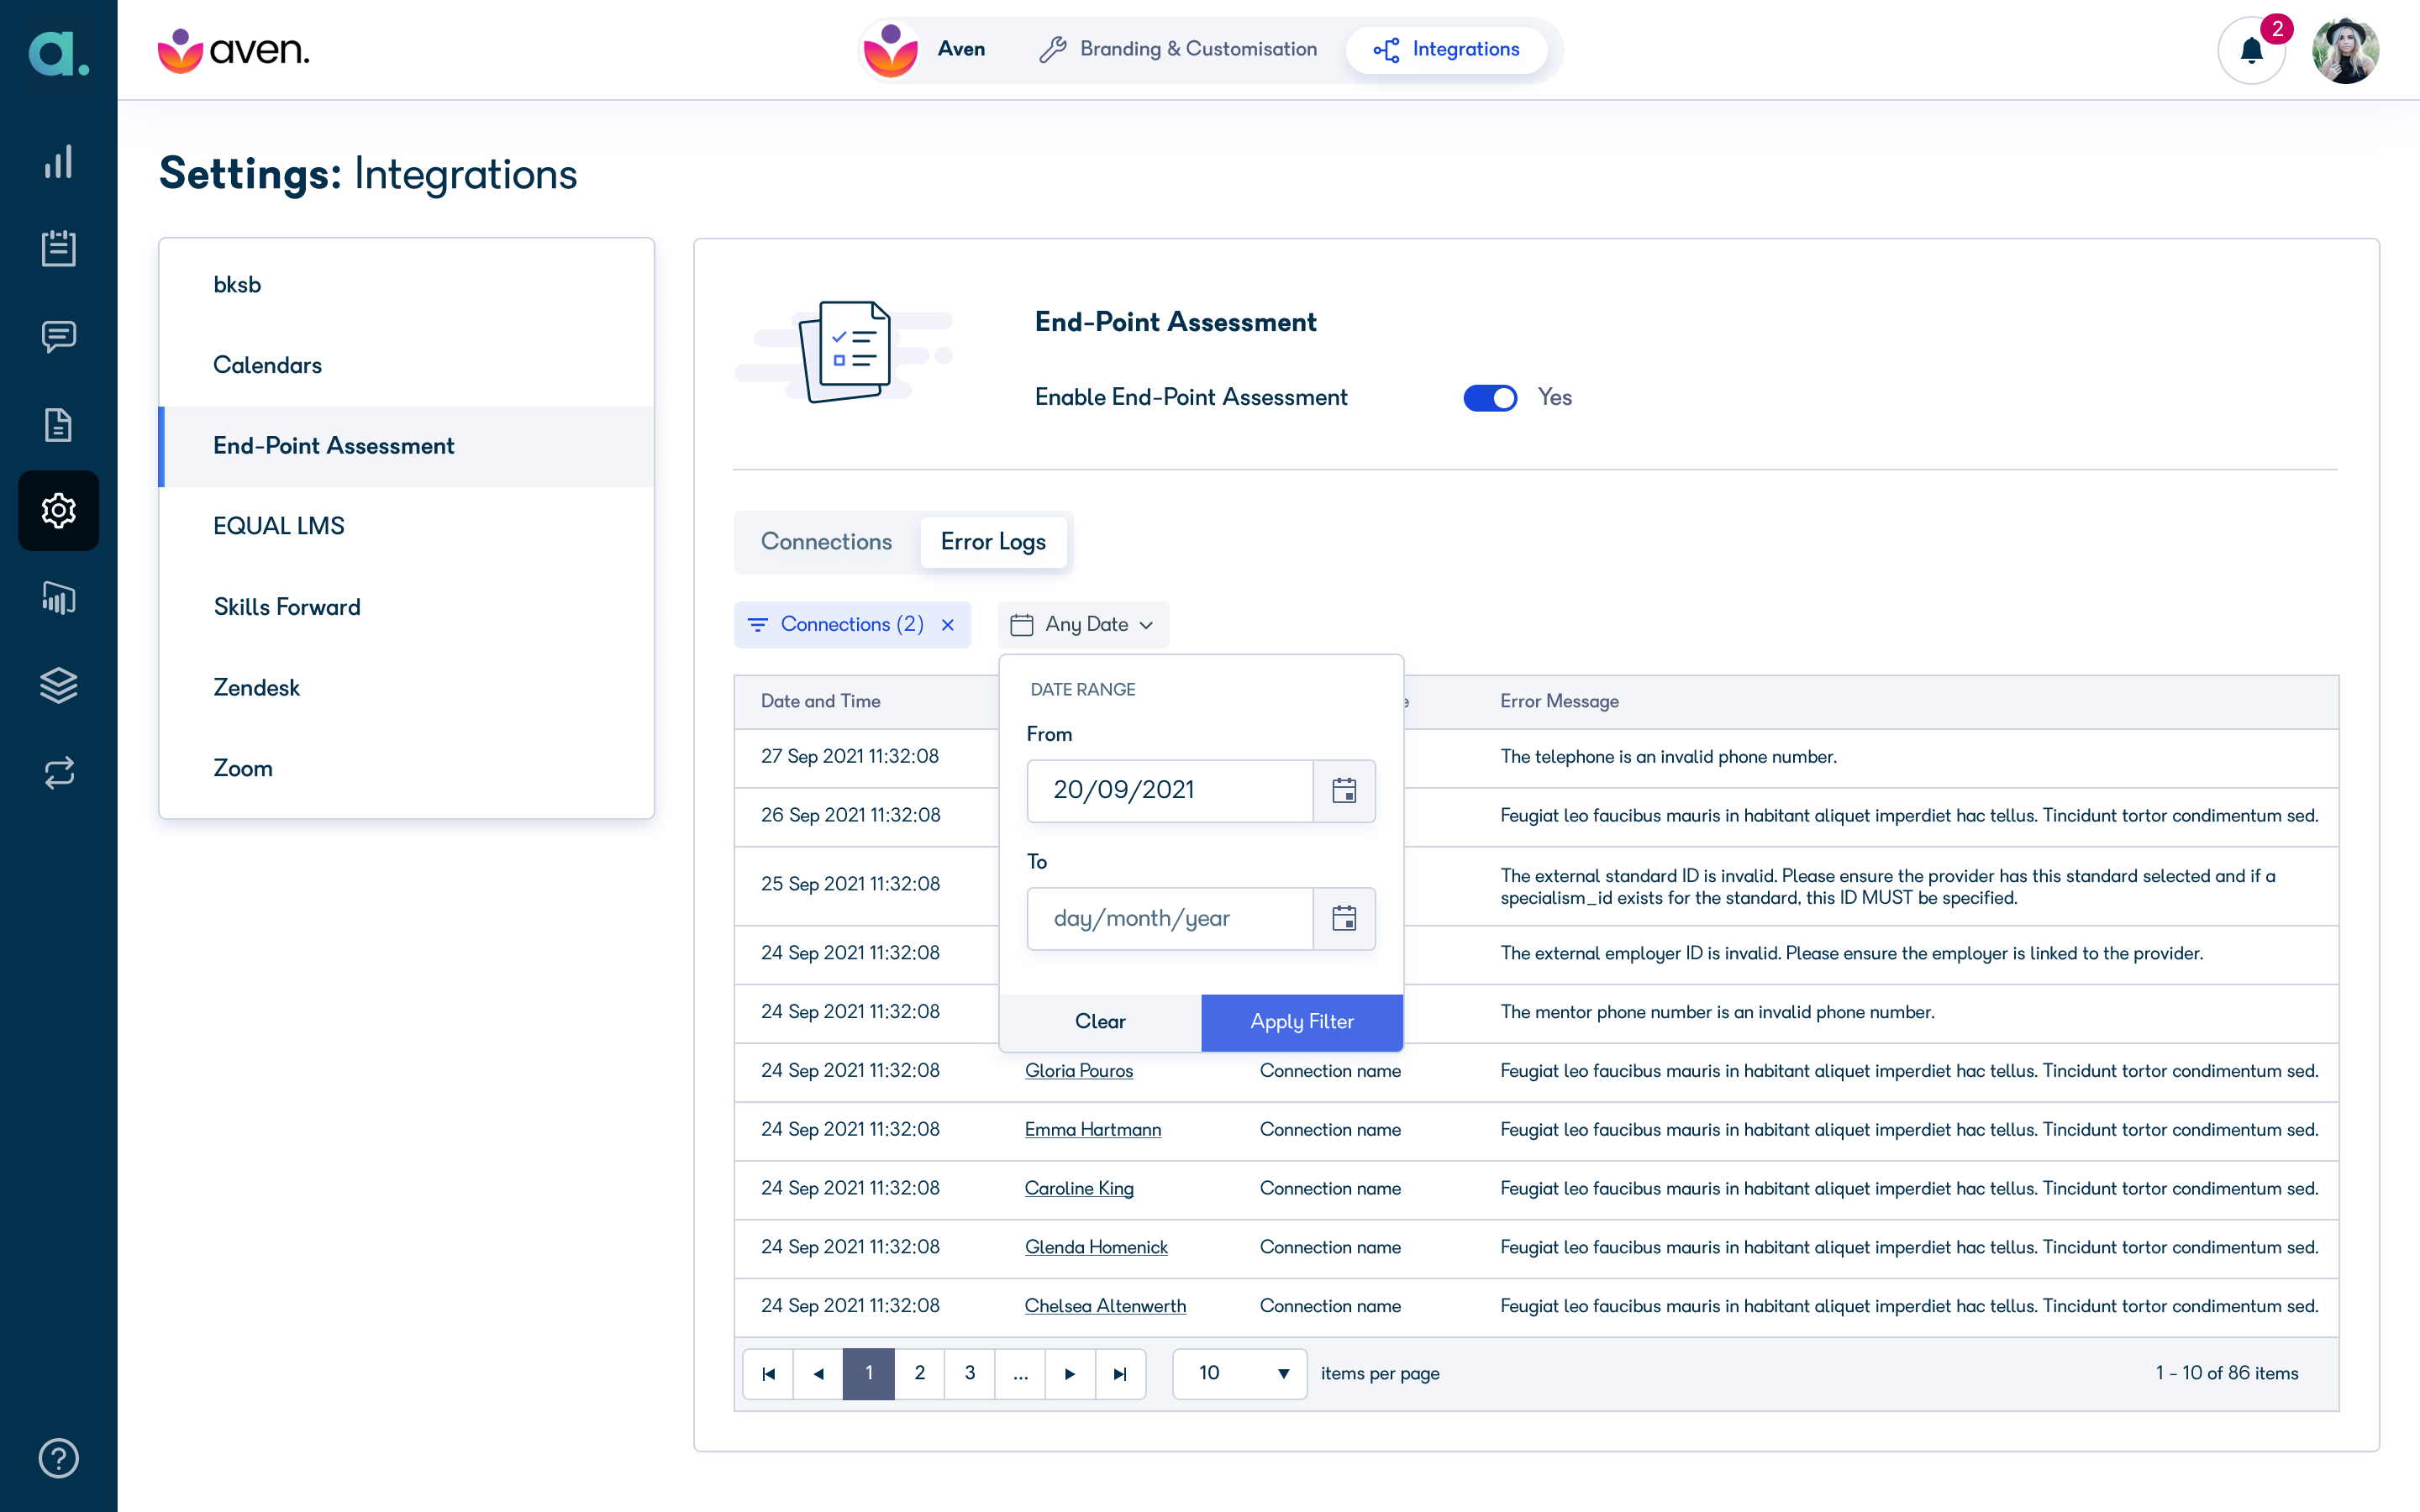Open the Glenda Homenick link
This screenshot has width=2420, height=1512.
pos(1096,1247)
